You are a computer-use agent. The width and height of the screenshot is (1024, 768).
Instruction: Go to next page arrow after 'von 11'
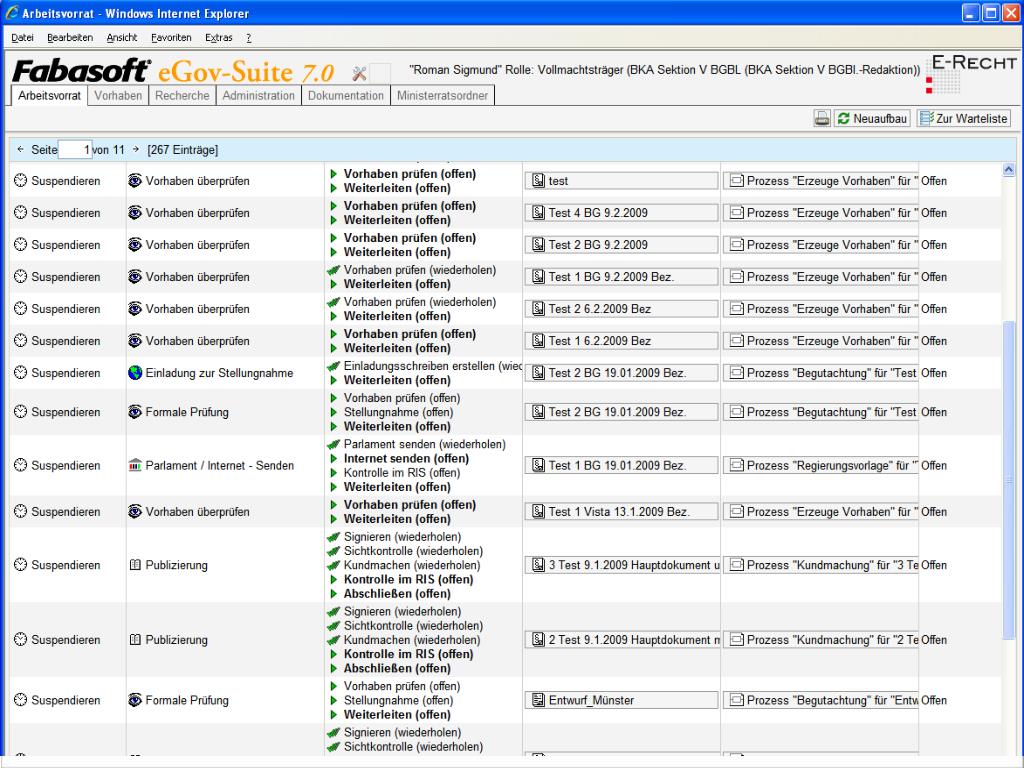(x=135, y=150)
